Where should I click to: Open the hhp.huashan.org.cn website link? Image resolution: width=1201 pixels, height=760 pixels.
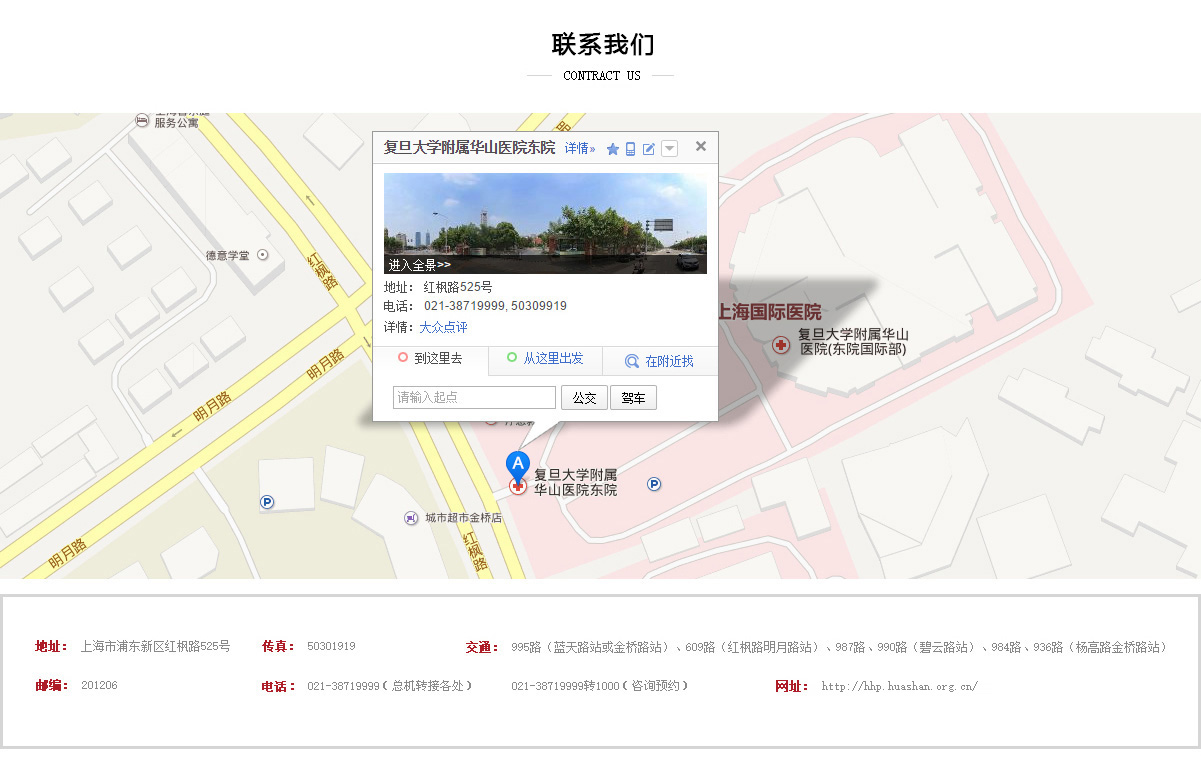coord(900,687)
